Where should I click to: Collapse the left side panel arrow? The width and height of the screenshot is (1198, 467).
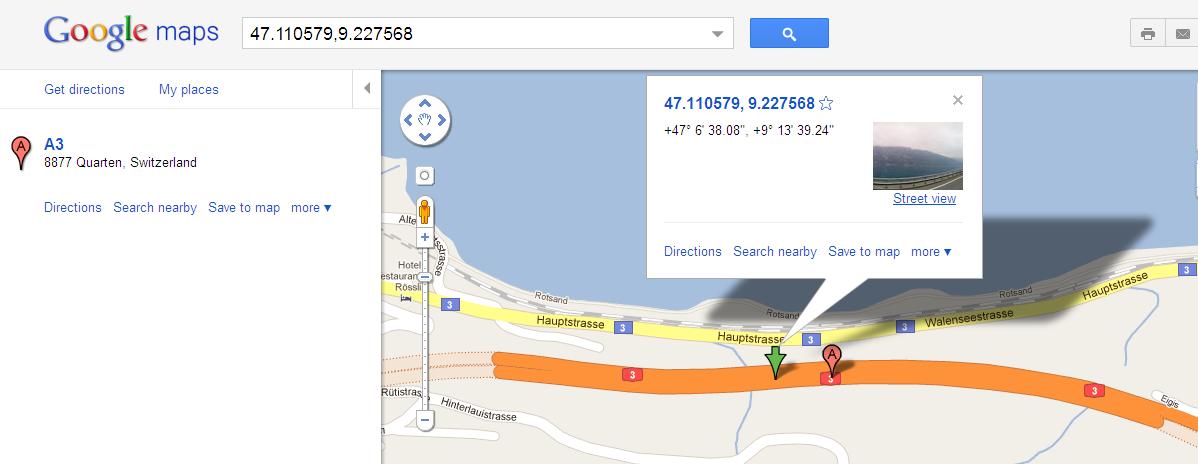tap(367, 89)
